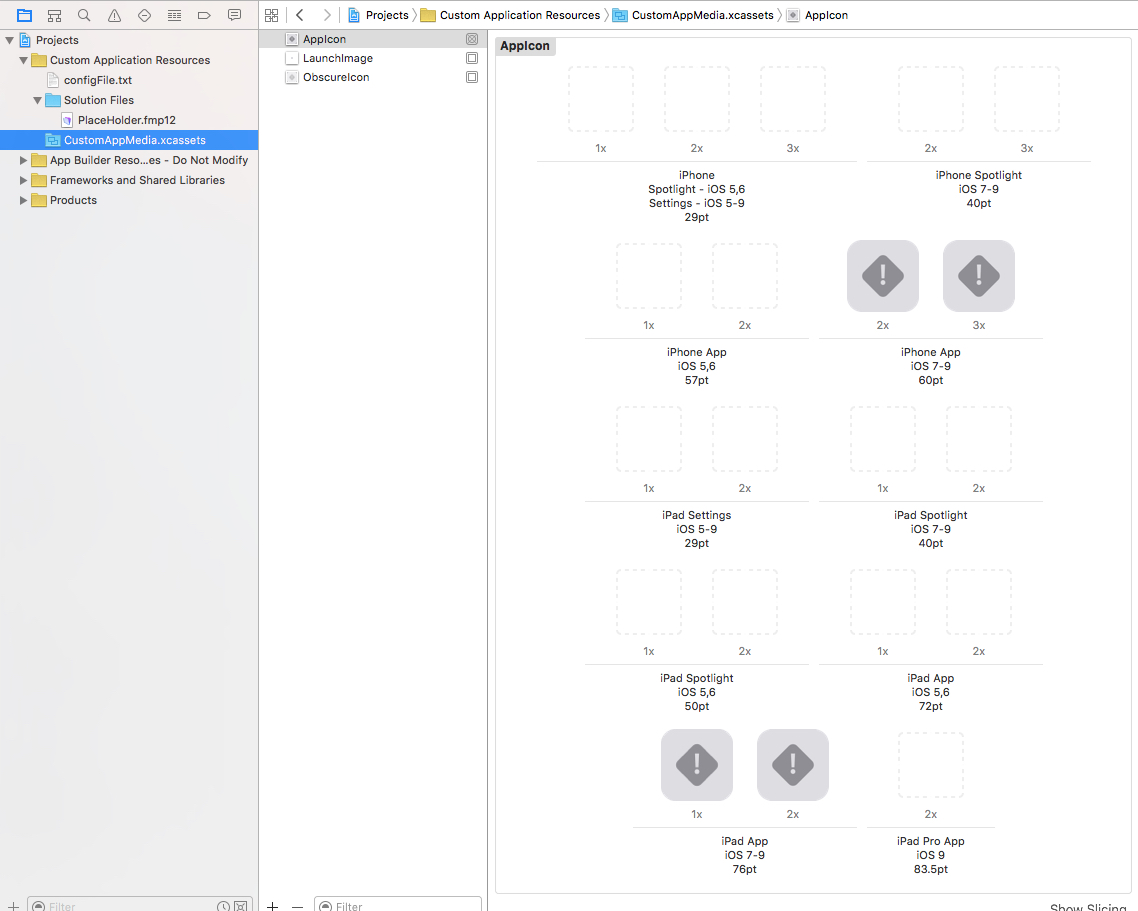
Task: Expand the Products folder
Action: pos(24,200)
